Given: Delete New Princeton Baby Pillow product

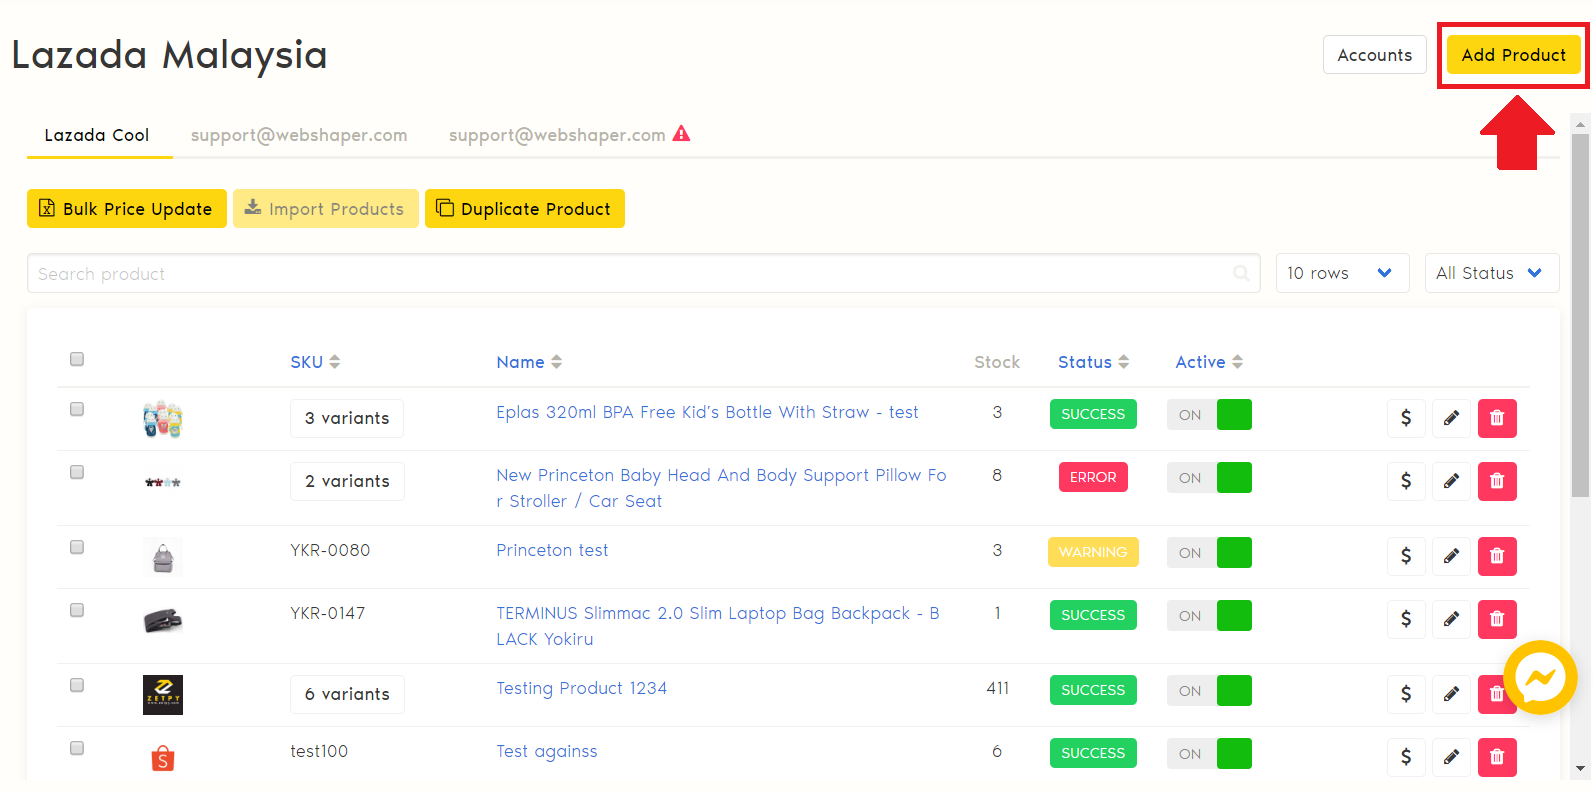Looking at the screenshot, I should (x=1497, y=481).
